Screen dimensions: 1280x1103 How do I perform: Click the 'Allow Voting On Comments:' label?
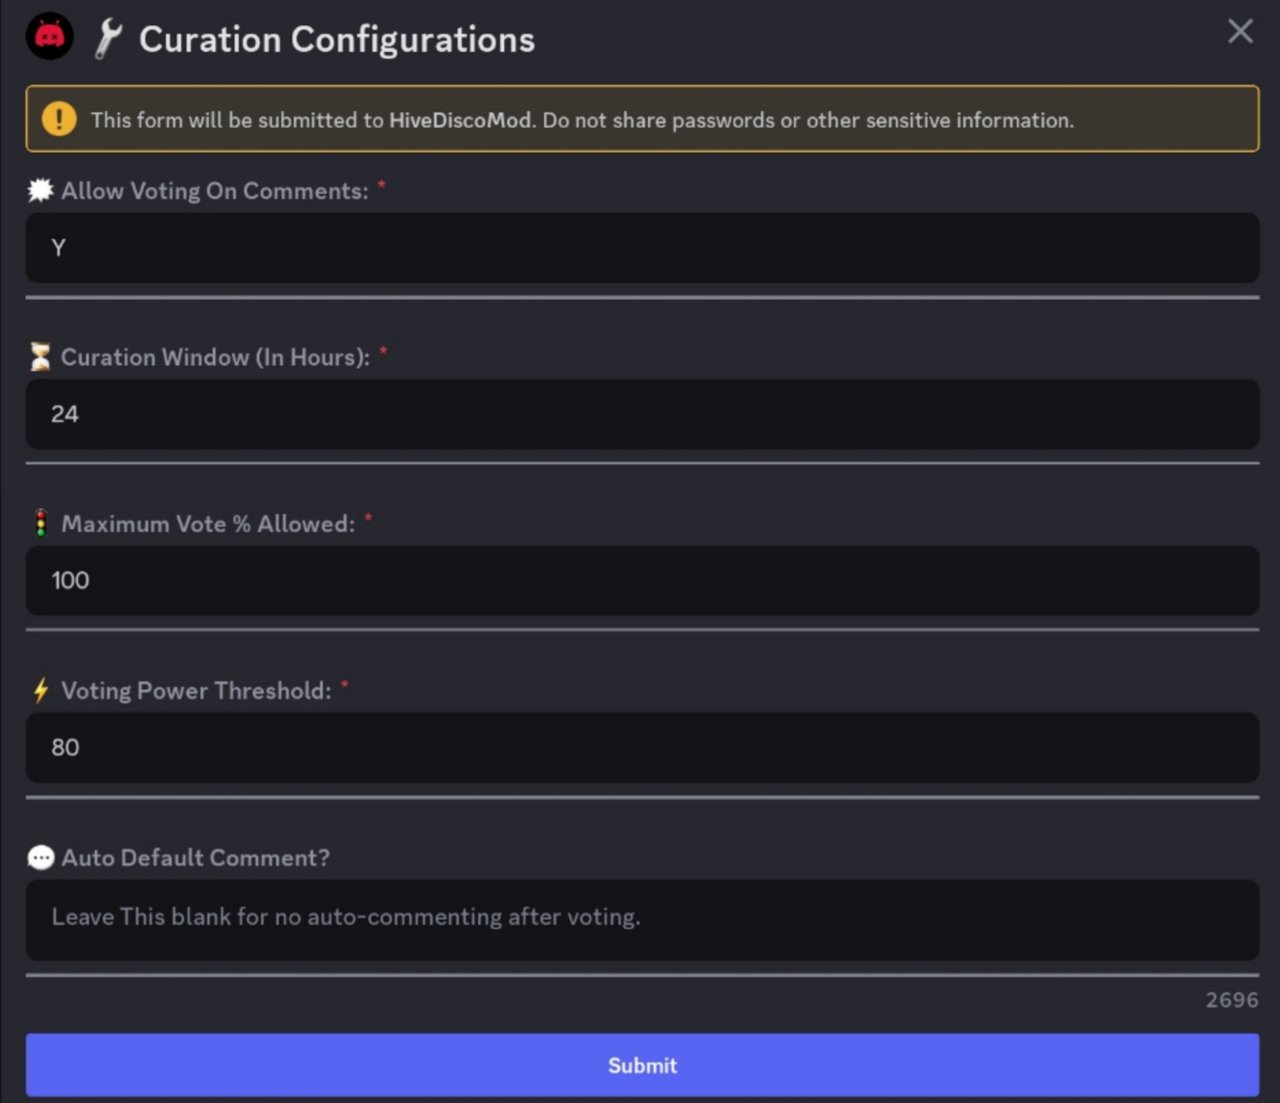pyautogui.click(x=215, y=191)
